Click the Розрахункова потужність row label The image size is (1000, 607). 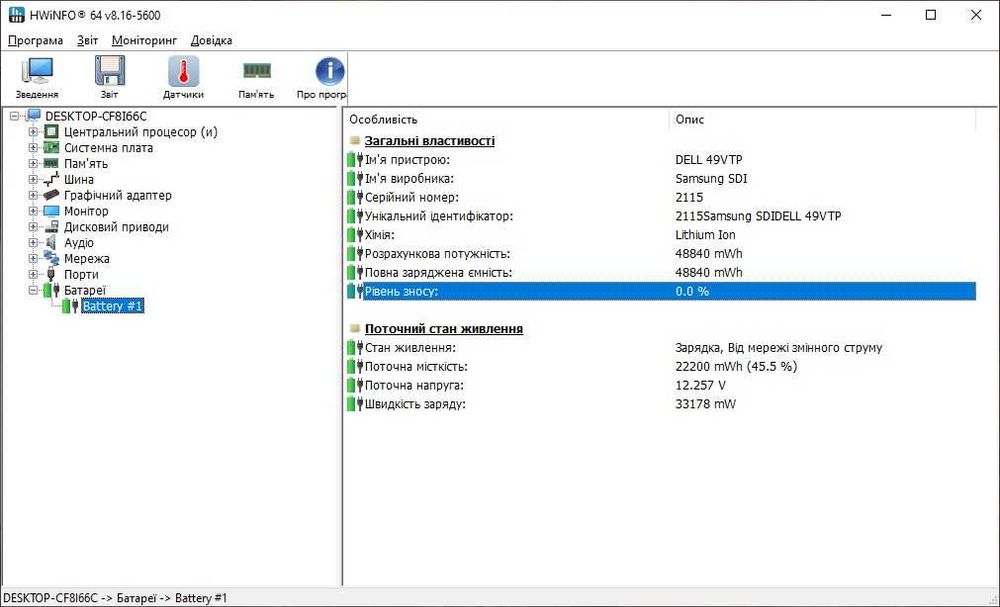pyautogui.click(x=437, y=254)
